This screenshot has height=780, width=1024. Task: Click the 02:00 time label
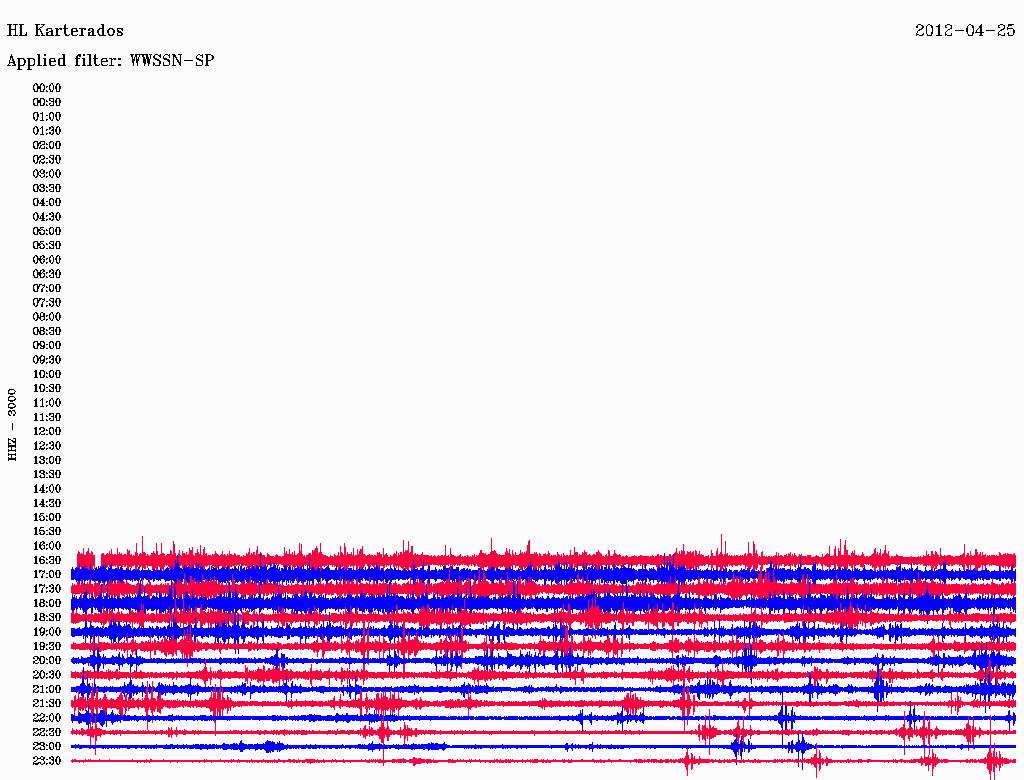[x=46, y=145]
